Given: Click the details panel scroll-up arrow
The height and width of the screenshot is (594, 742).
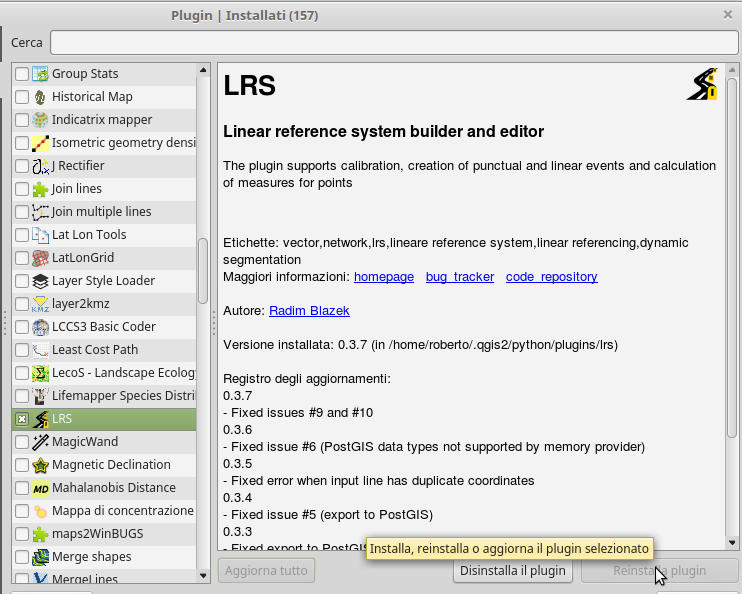Looking at the screenshot, I should (x=732, y=70).
